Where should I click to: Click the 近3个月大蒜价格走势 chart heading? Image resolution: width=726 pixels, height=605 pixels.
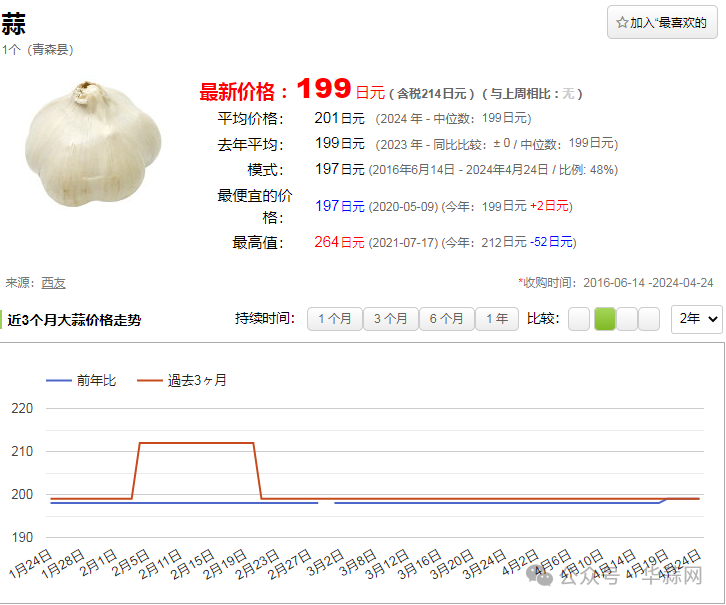click(74, 320)
